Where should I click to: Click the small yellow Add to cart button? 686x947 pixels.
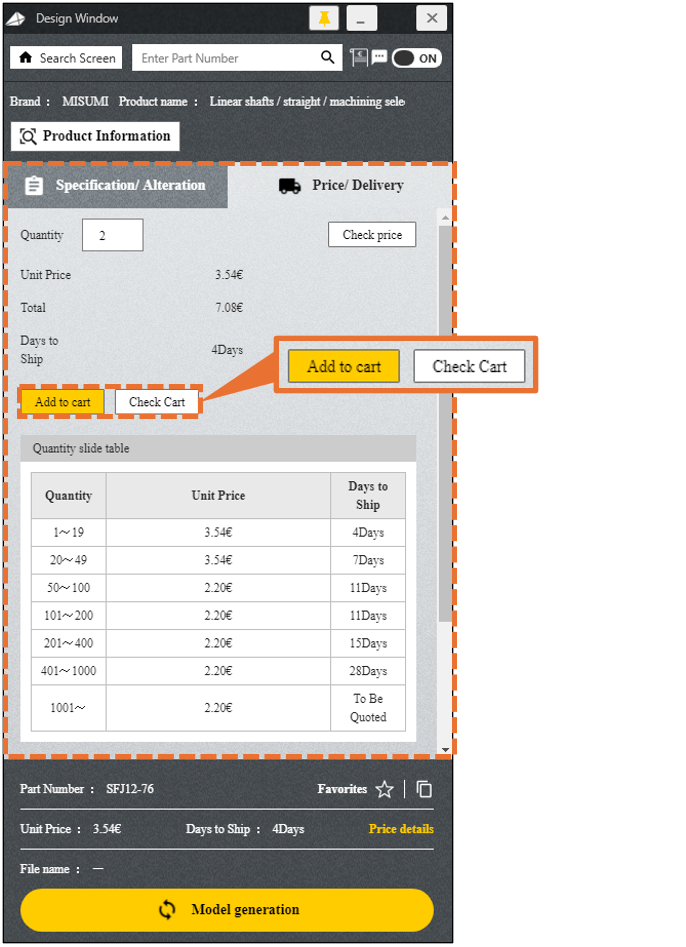[x=62, y=402]
